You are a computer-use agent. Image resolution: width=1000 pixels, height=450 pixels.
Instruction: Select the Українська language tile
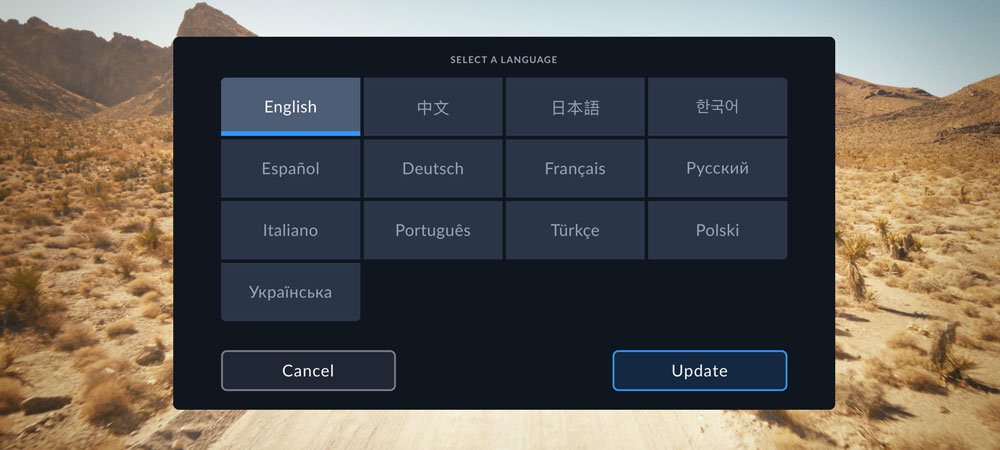[290, 292]
